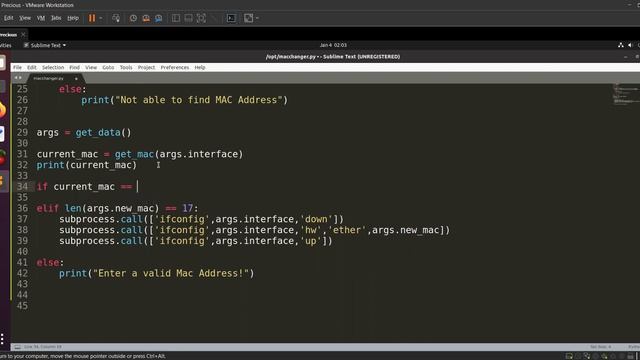This screenshot has height=360, width=640.
Task: Close the macchanger.py tab
Action: [76, 78]
